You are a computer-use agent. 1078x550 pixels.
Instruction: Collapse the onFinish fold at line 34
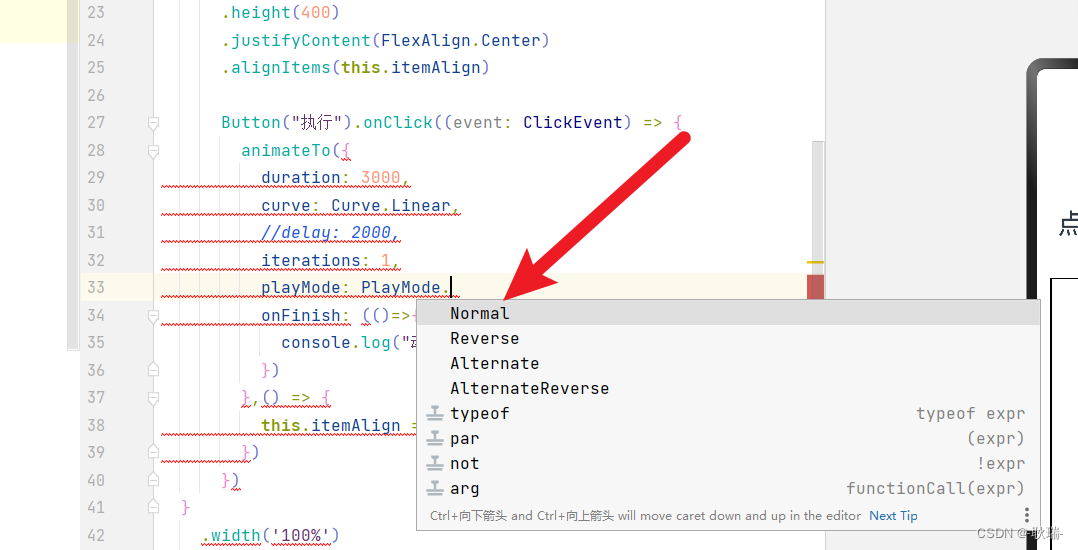click(x=153, y=316)
